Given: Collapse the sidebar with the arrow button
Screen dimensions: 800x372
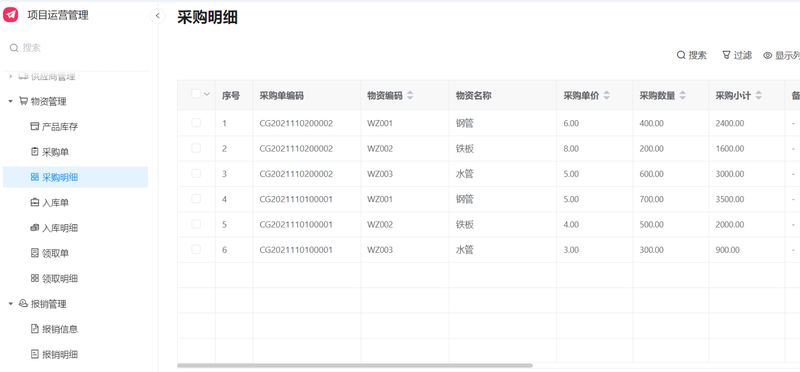Looking at the screenshot, I should [158, 16].
